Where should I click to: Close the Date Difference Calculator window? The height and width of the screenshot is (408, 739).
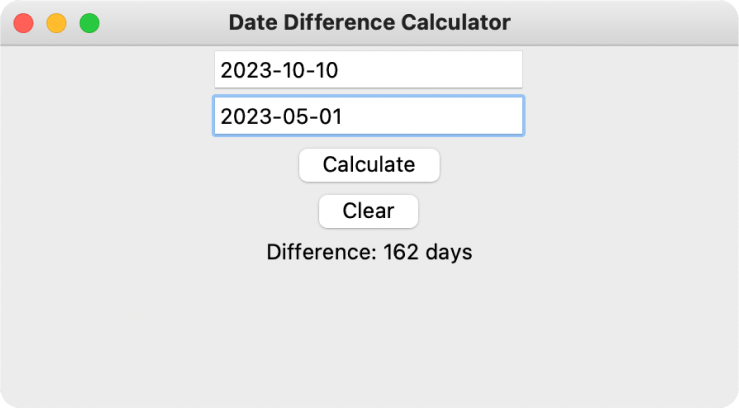23,23
